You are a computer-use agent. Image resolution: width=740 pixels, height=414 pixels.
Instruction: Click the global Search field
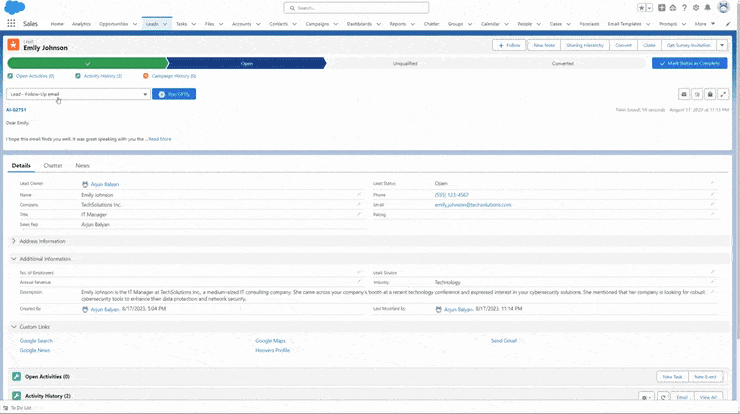point(356,8)
